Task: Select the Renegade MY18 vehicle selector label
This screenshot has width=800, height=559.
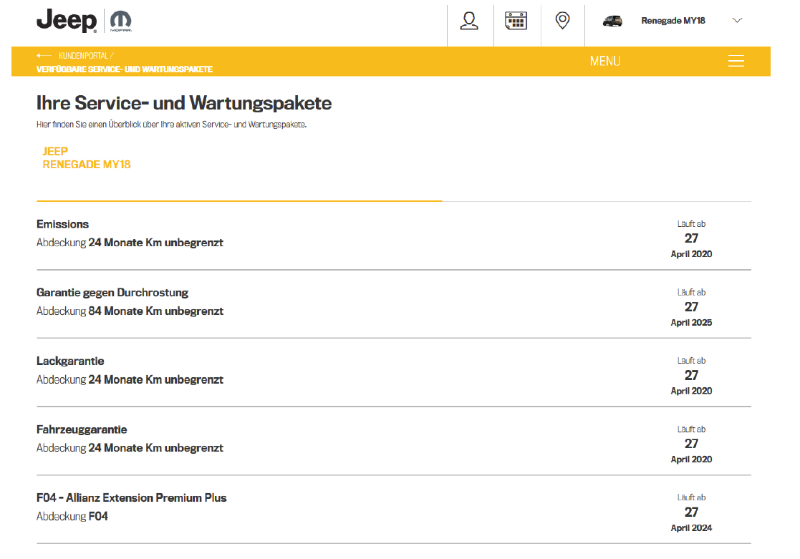Action: pos(673,21)
